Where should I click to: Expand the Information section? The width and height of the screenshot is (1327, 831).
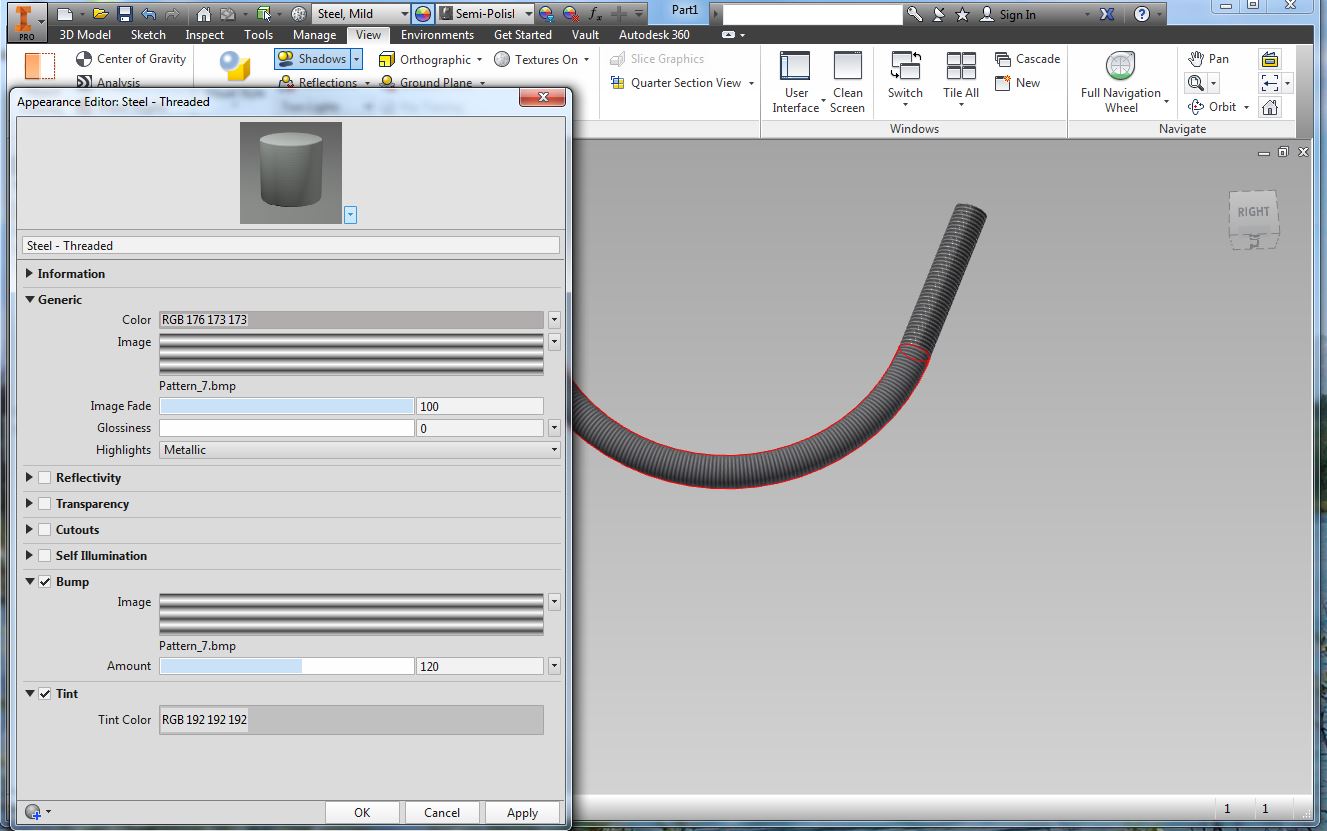pos(28,273)
